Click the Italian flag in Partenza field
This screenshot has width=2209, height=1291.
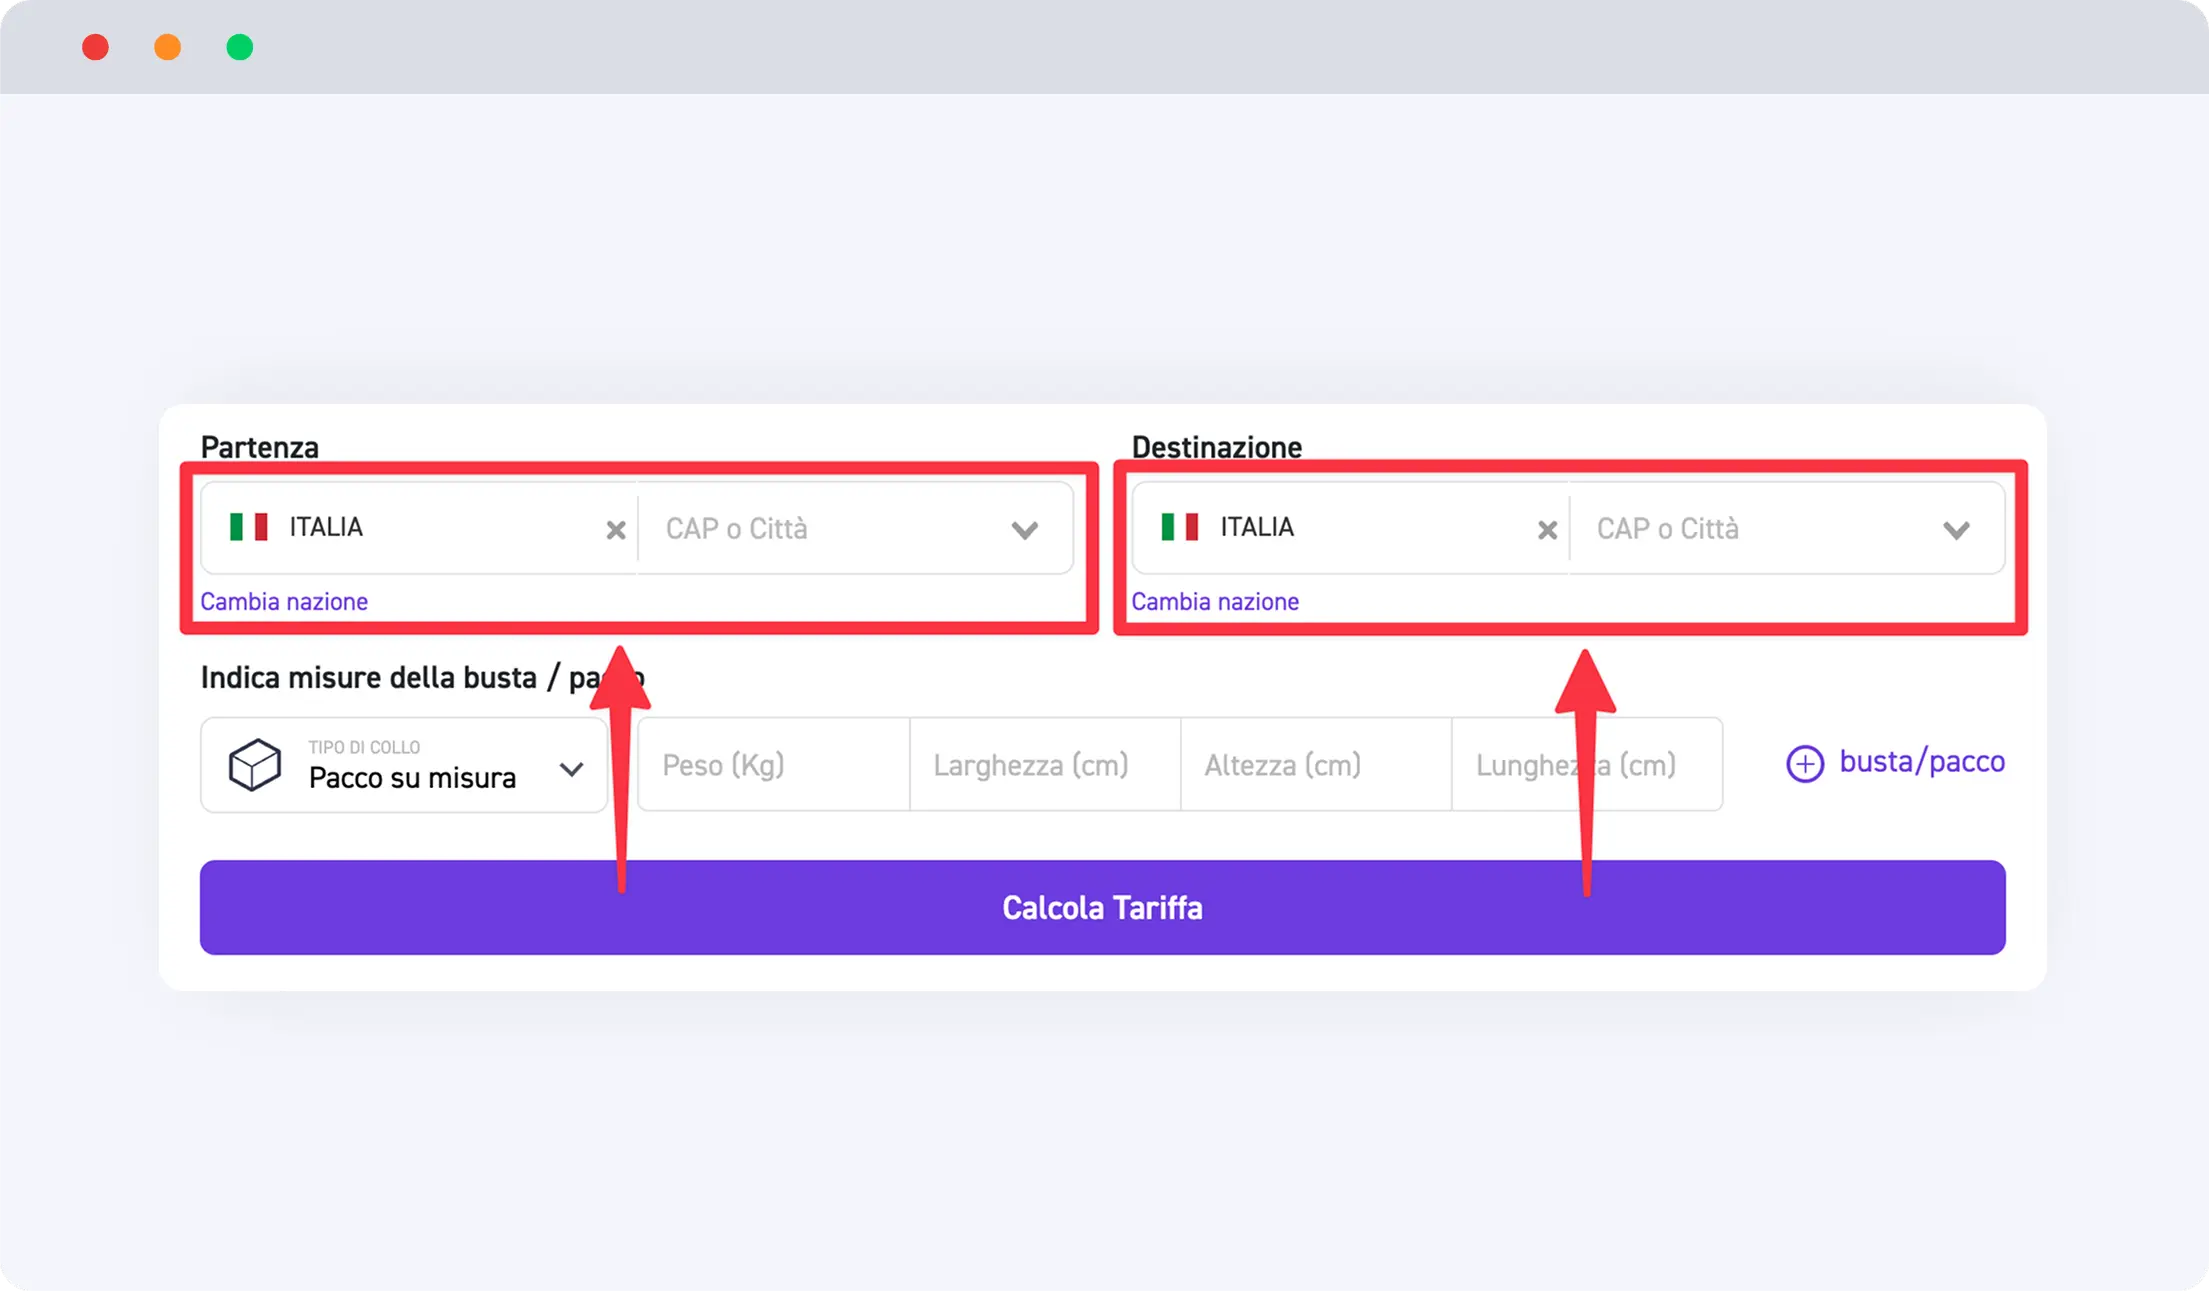pyautogui.click(x=249, y=527)
